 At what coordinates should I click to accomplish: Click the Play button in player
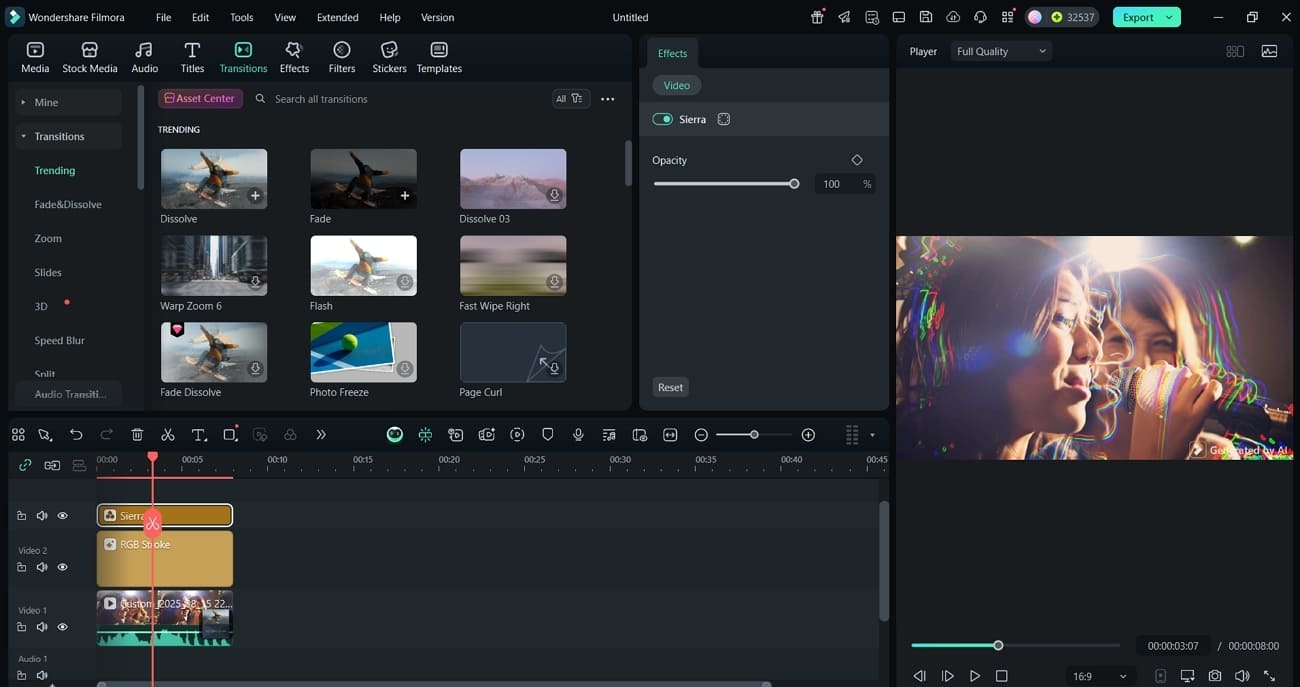point(975,676)
